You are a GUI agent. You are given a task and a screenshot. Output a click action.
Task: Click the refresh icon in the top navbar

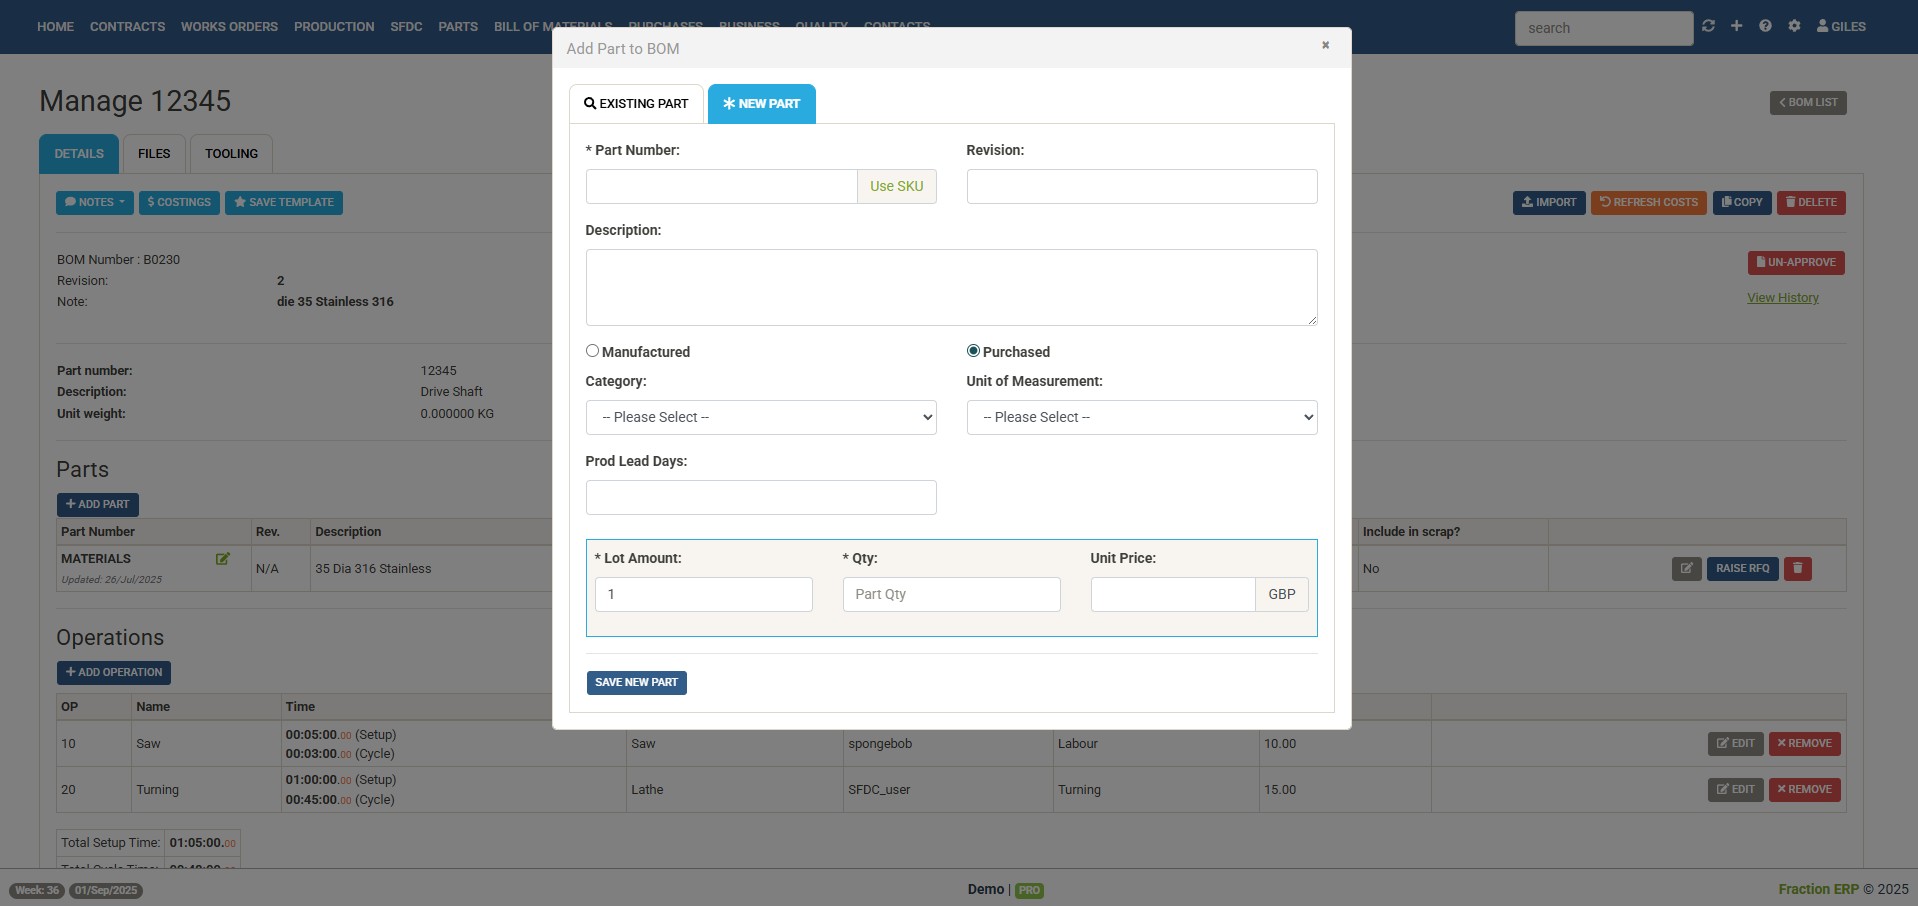point(1709,26)
